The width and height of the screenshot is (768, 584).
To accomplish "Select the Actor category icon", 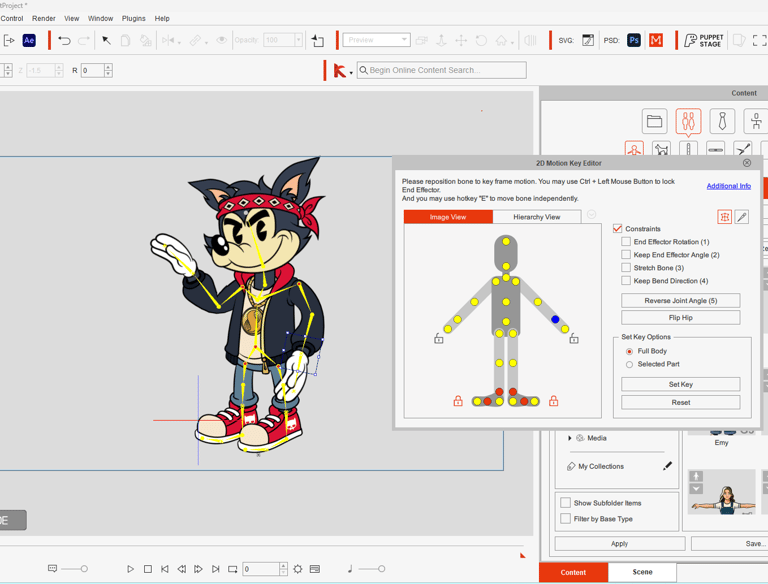I will pyautogui.click(x=688, y=121).
